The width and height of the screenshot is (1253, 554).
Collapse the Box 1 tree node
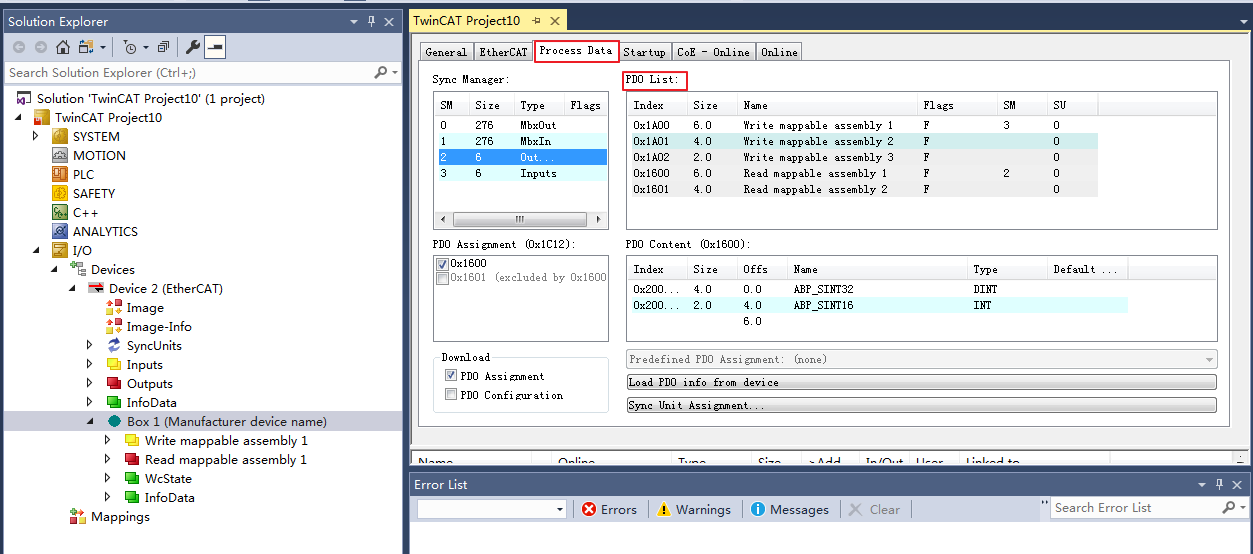[x=91, y=422]
